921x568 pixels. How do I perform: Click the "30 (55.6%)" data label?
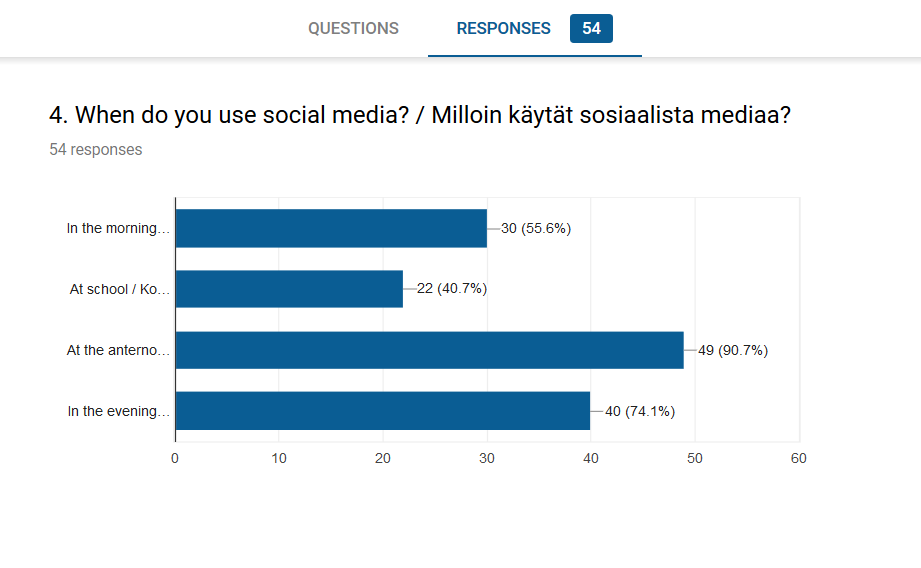536,228
